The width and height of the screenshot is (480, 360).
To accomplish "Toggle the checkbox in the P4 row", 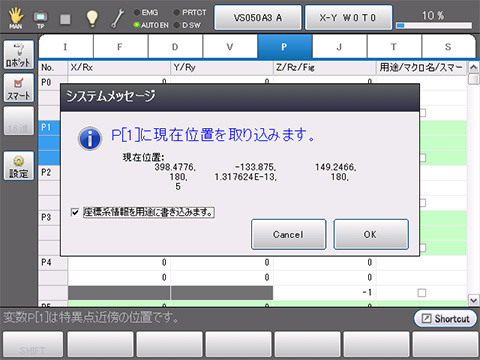I will (x=422, y=293).
